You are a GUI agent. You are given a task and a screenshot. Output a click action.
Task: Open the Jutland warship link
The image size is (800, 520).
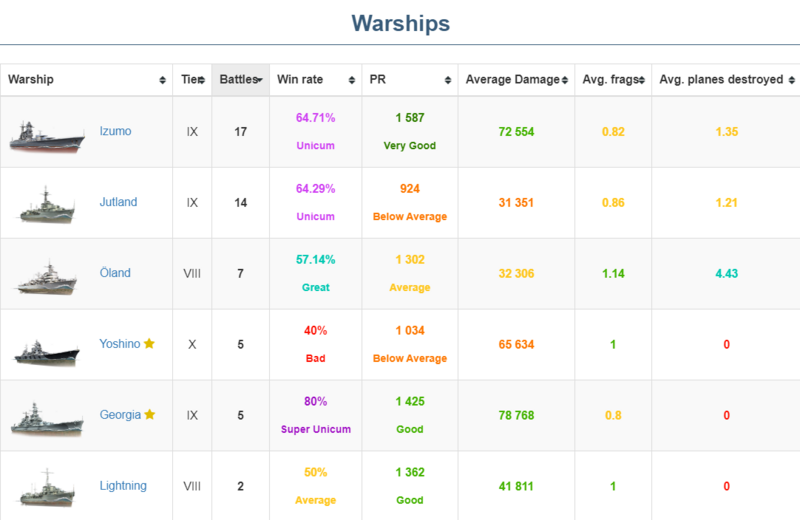(118, 202)
